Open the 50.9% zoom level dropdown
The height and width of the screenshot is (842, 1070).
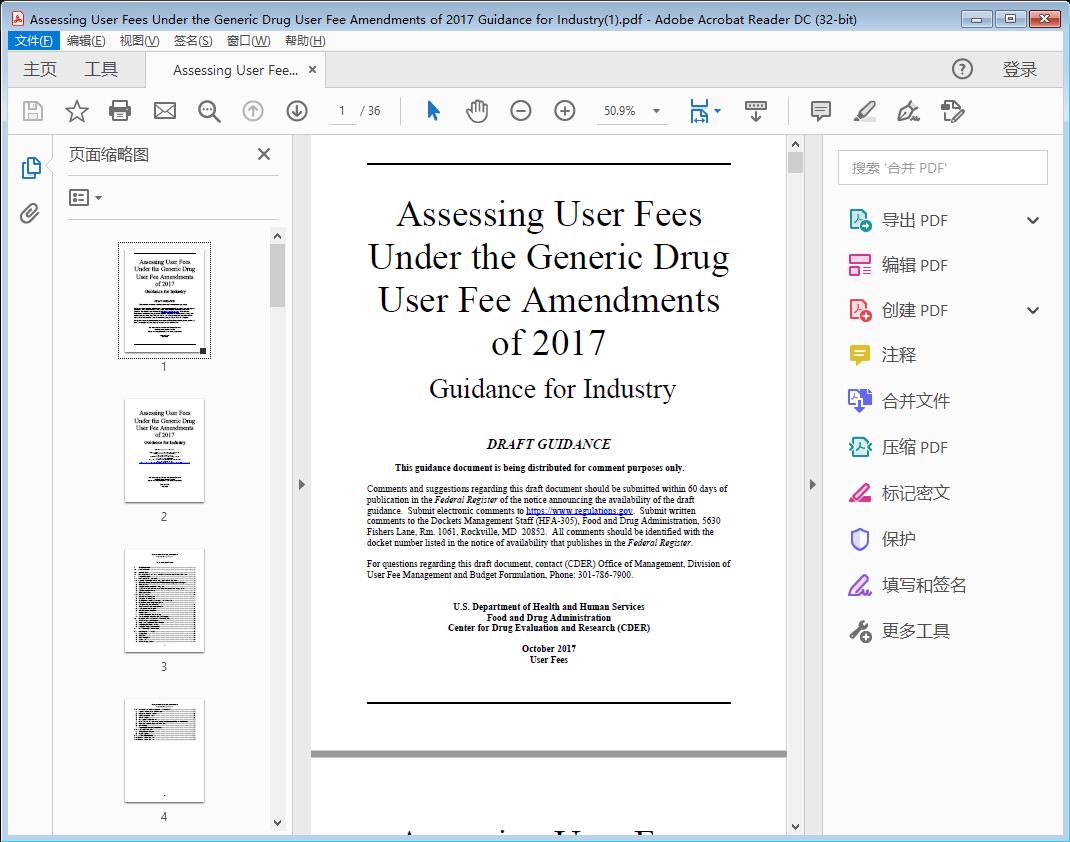pos(632,111)
